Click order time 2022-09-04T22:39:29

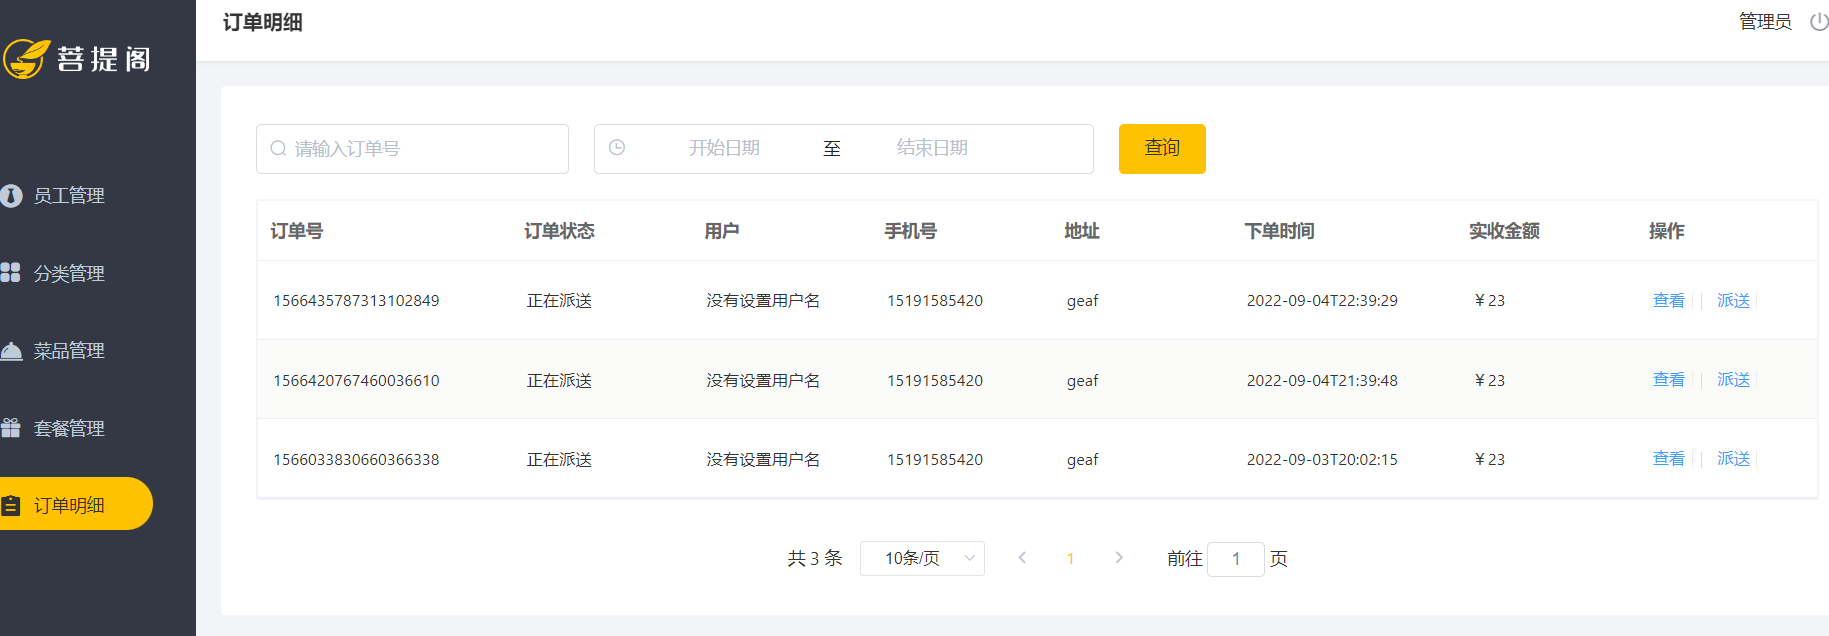pos(1322,300)
